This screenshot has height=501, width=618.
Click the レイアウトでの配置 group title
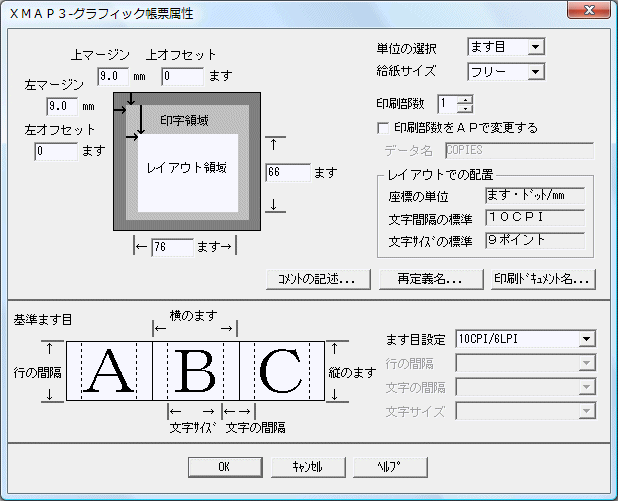pos(440,175)
